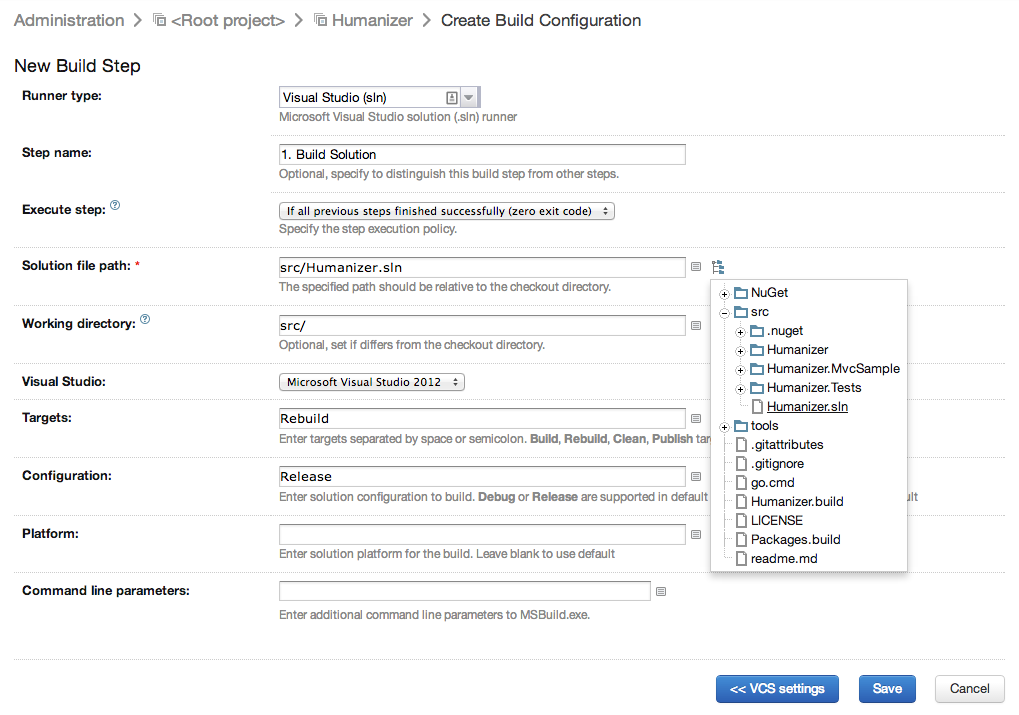Screen dimensions: 1019x715
Task: Select Humanizer.build in the file tree
Action: 797,502
